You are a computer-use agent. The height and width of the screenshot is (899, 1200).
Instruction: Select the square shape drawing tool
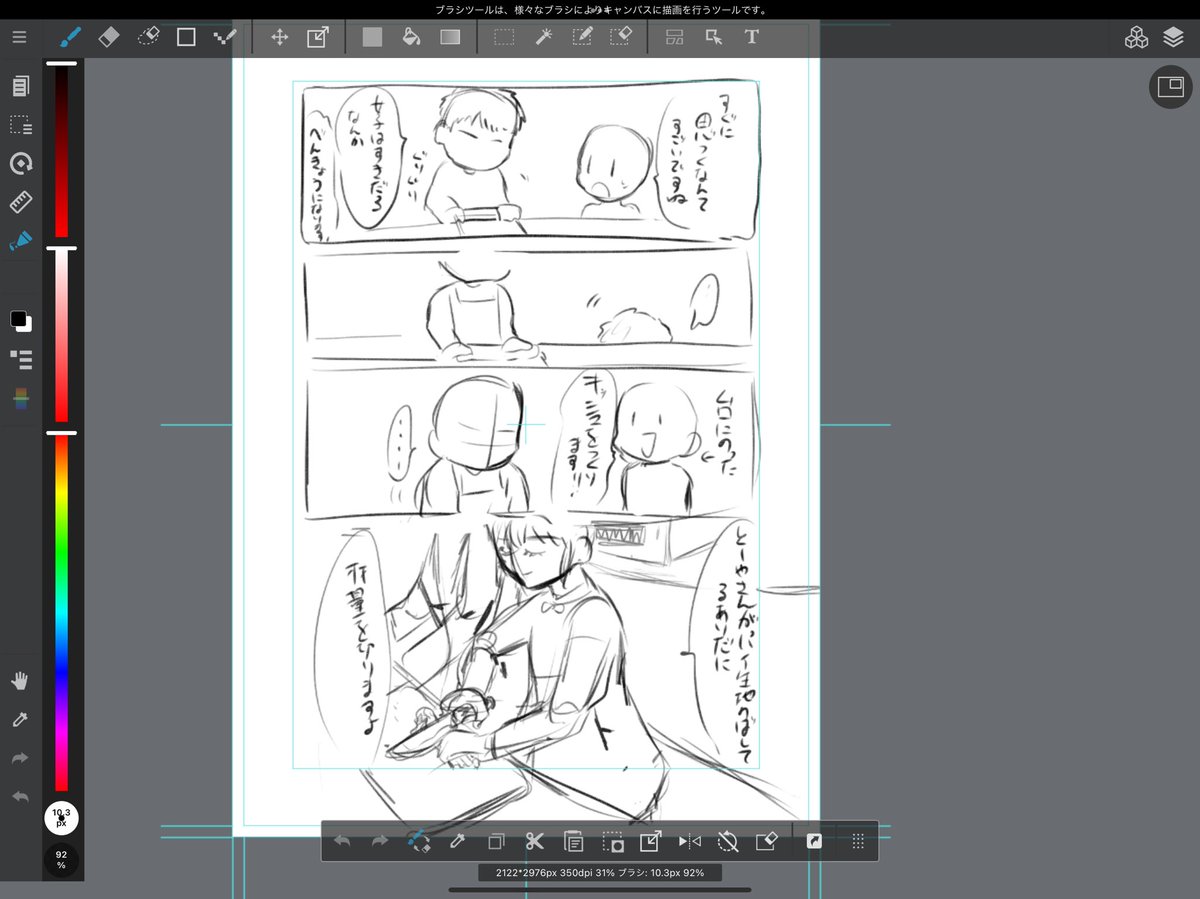click(x=186, y=38)
